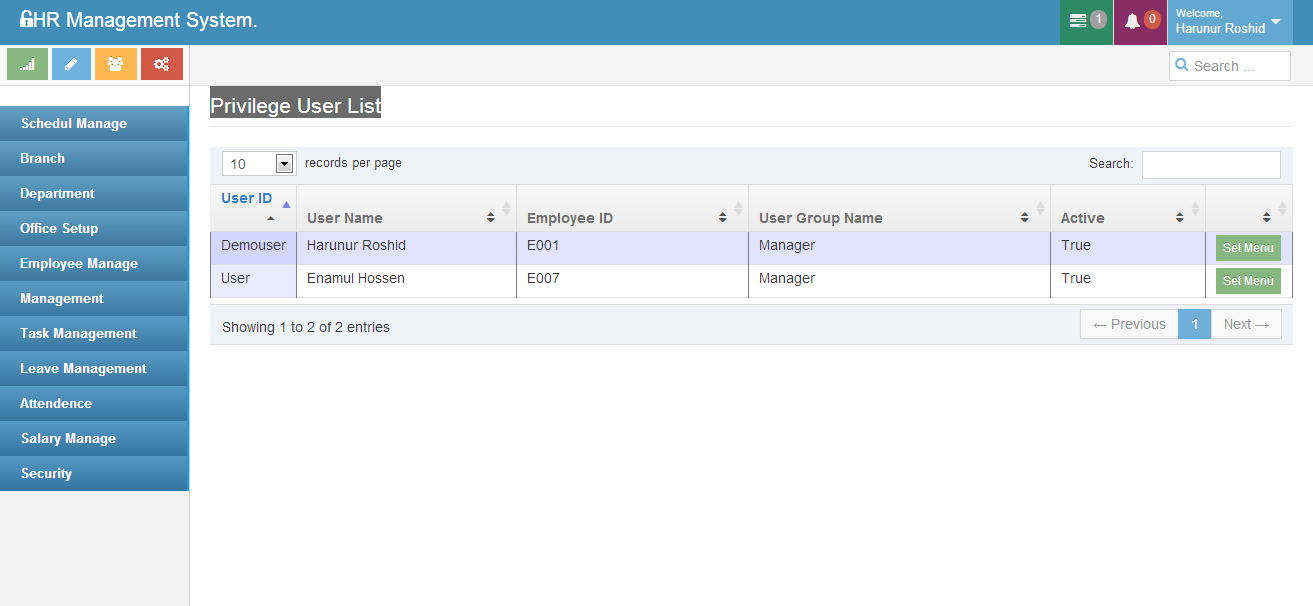Click the orange users group icon button
Viewport: 1313px width, 606px height.
click(116, 64)
